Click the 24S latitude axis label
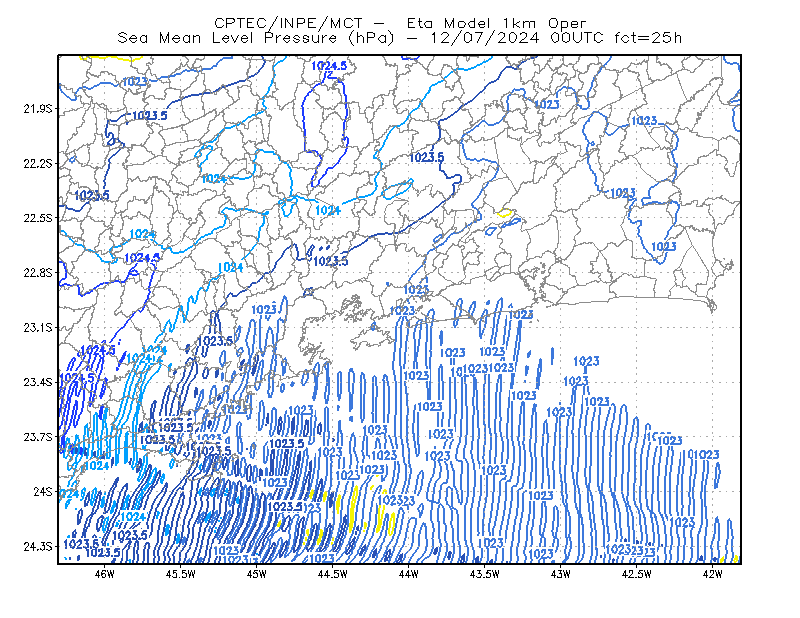The image size is (800, 618). (x=42, y=491)
